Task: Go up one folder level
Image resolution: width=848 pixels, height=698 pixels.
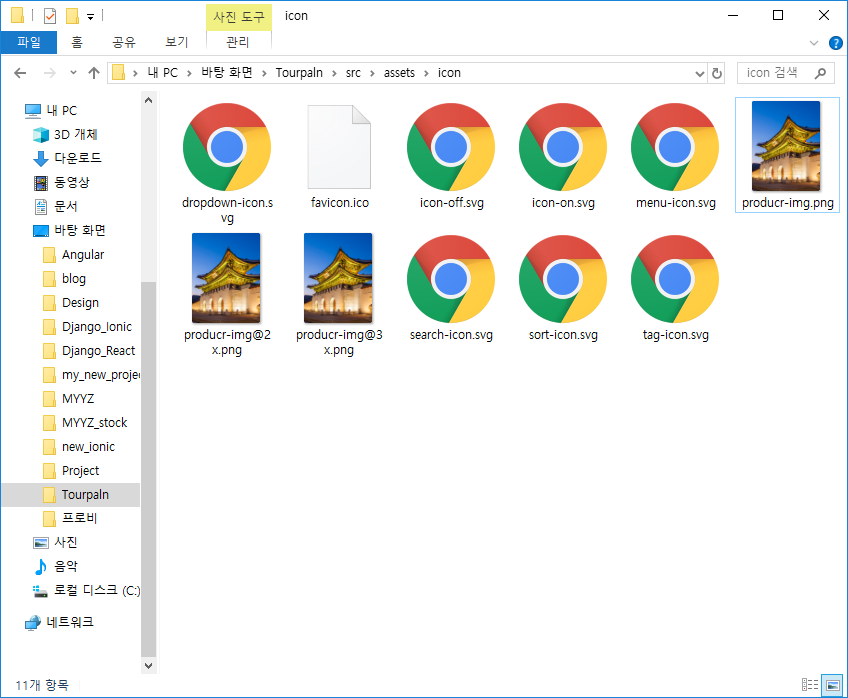Action: 94,73
